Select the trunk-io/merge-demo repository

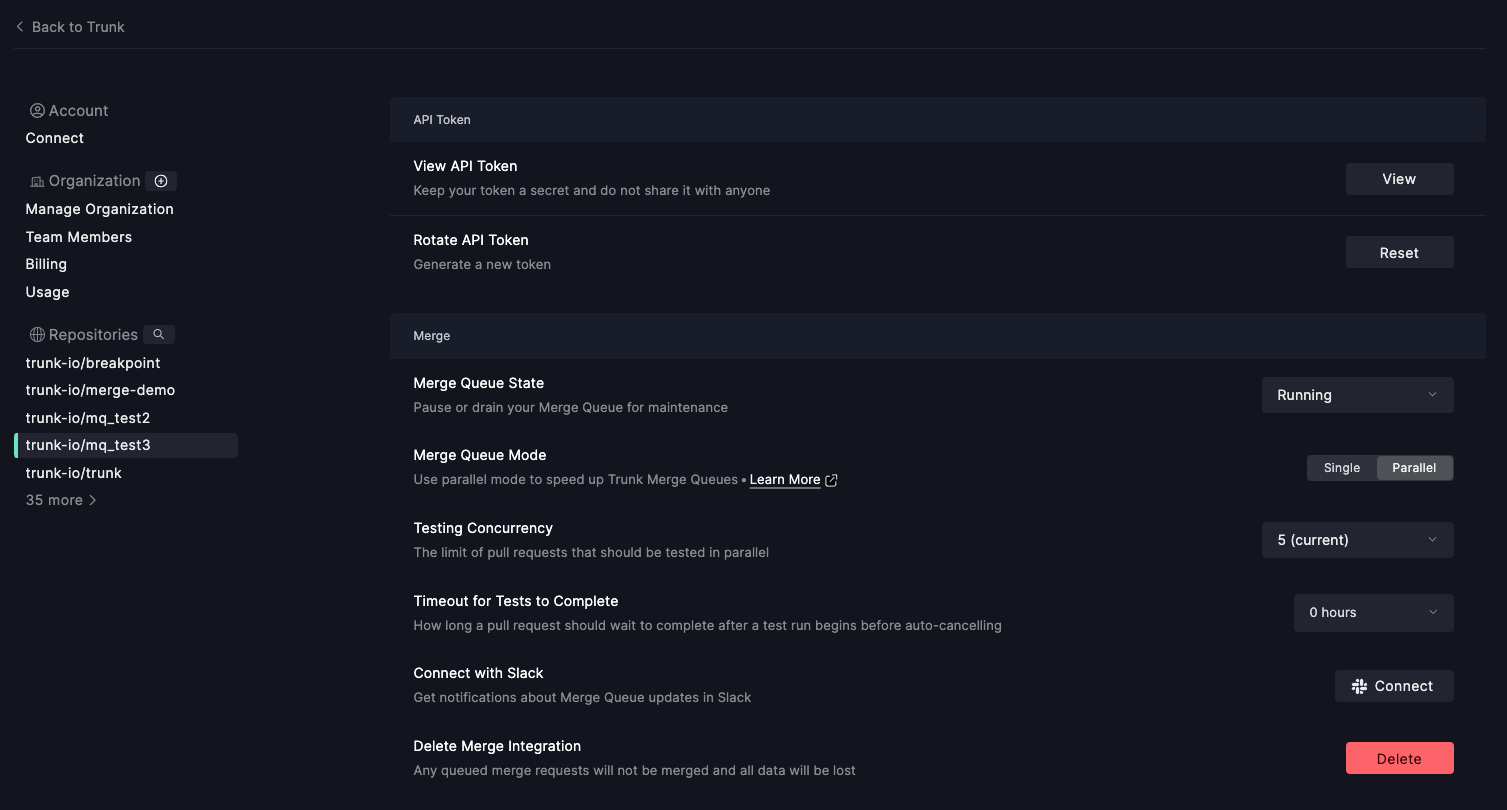click(x=100, y=390)
